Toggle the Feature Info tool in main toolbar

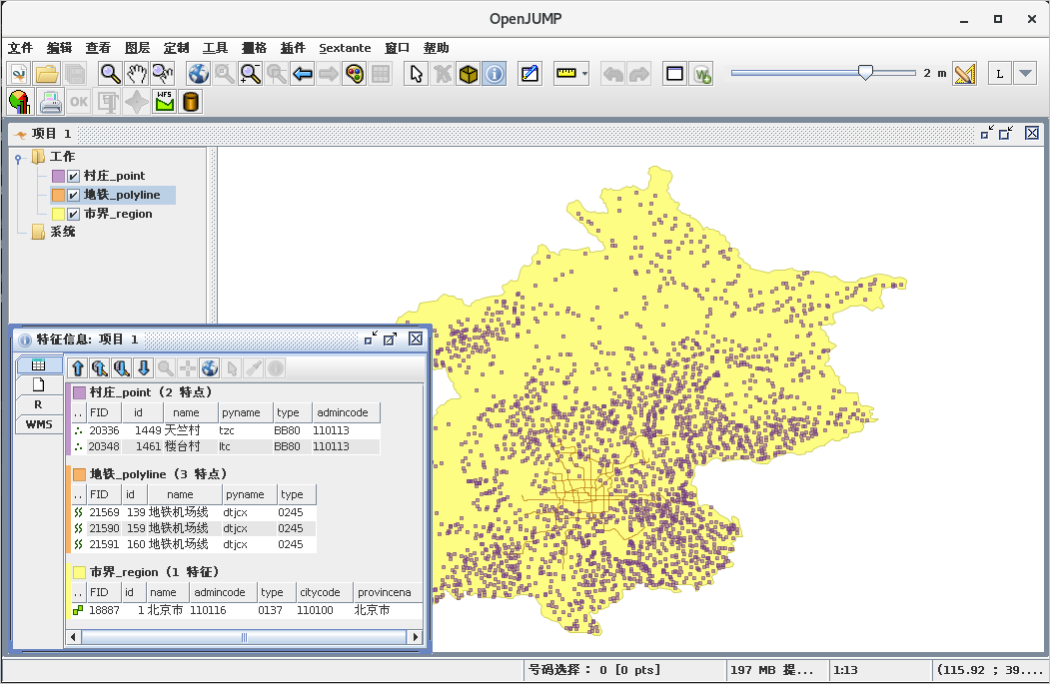coord(494,74)
